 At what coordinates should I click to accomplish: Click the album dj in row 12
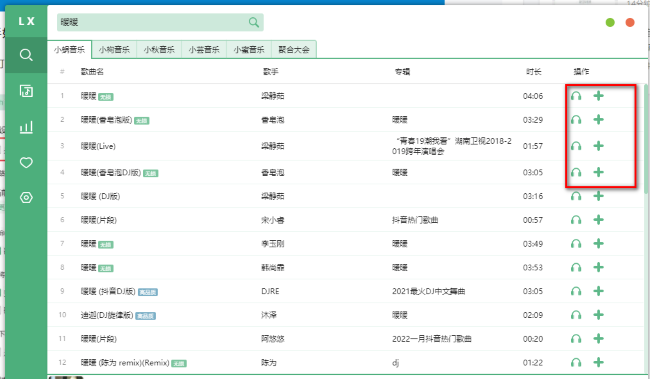pos(395,363)
